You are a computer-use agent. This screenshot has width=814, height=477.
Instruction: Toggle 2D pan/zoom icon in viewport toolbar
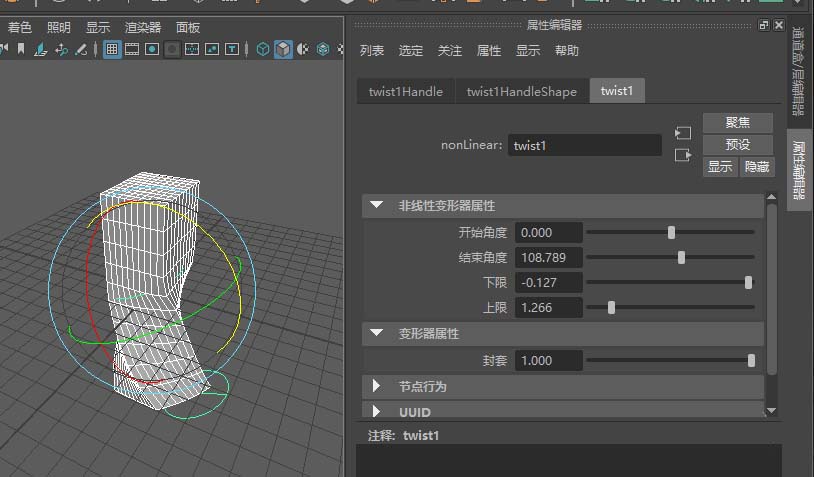point(61,49)
